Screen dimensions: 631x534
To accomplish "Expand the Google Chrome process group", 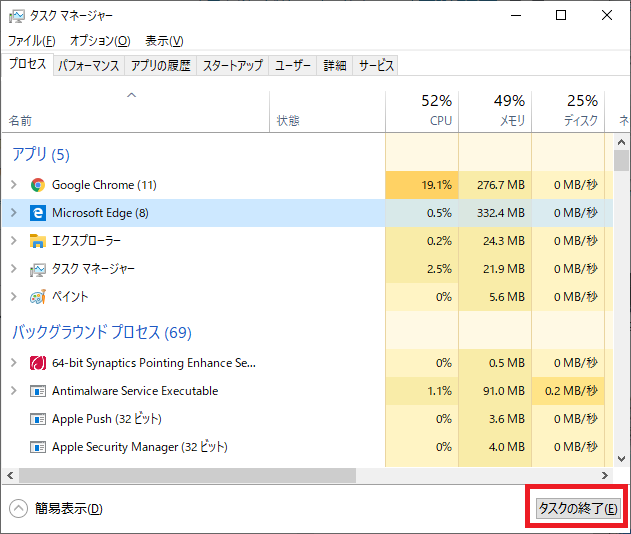I will click(x=14, y=185).
